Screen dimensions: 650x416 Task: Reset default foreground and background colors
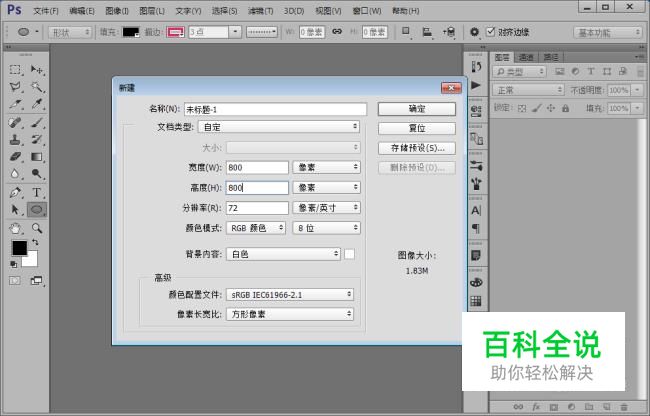click(x=13, y=264)
